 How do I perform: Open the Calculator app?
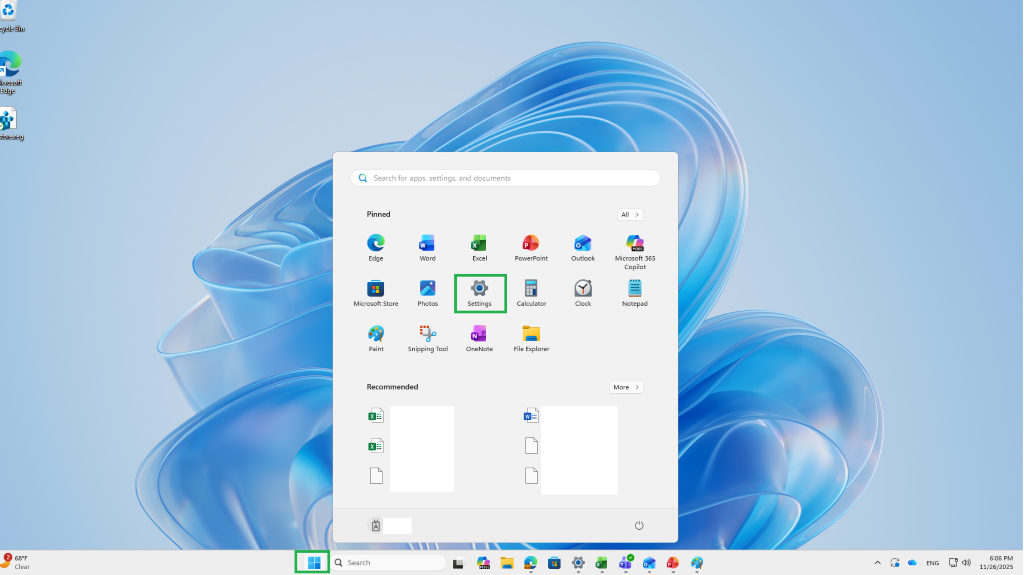pos(531,293)
